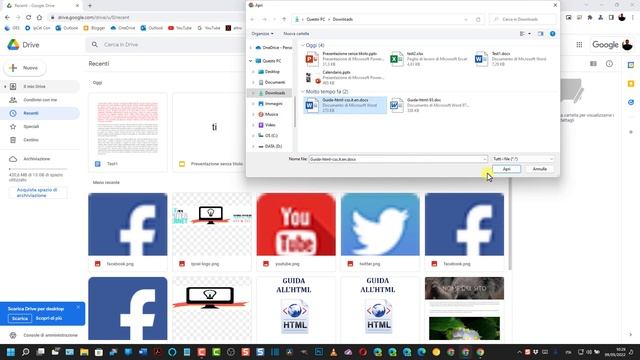Click Chrome's reload page icon
640x360 pixels.
(28, 18)
